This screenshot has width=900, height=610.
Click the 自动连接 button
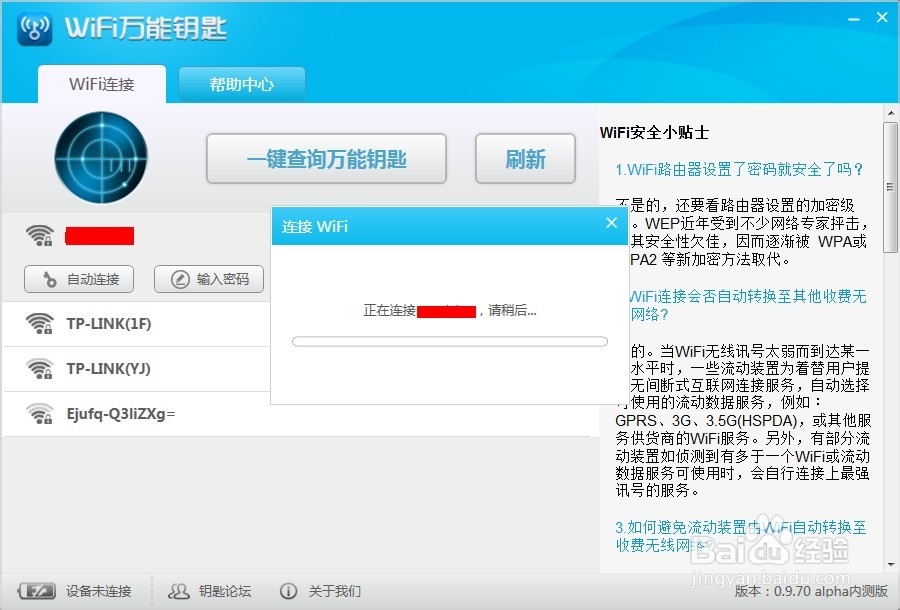(79, 279)
